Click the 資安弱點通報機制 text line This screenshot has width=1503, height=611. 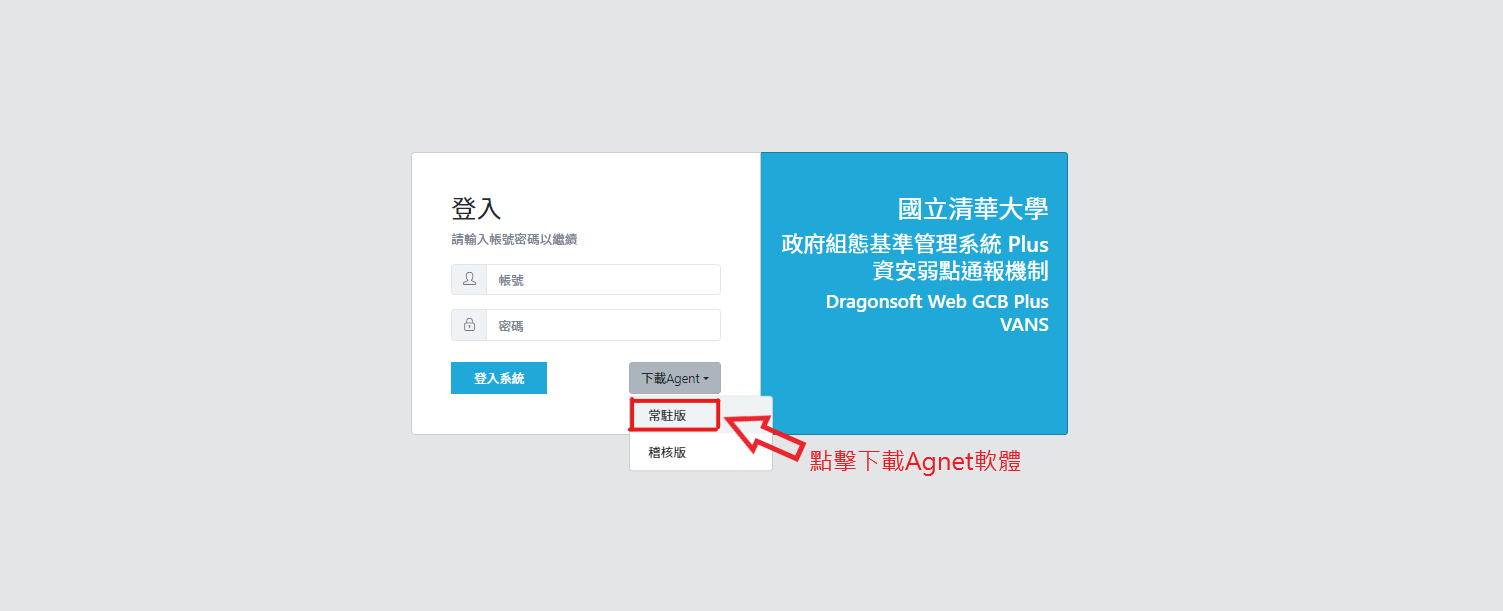tap(961, 271)
